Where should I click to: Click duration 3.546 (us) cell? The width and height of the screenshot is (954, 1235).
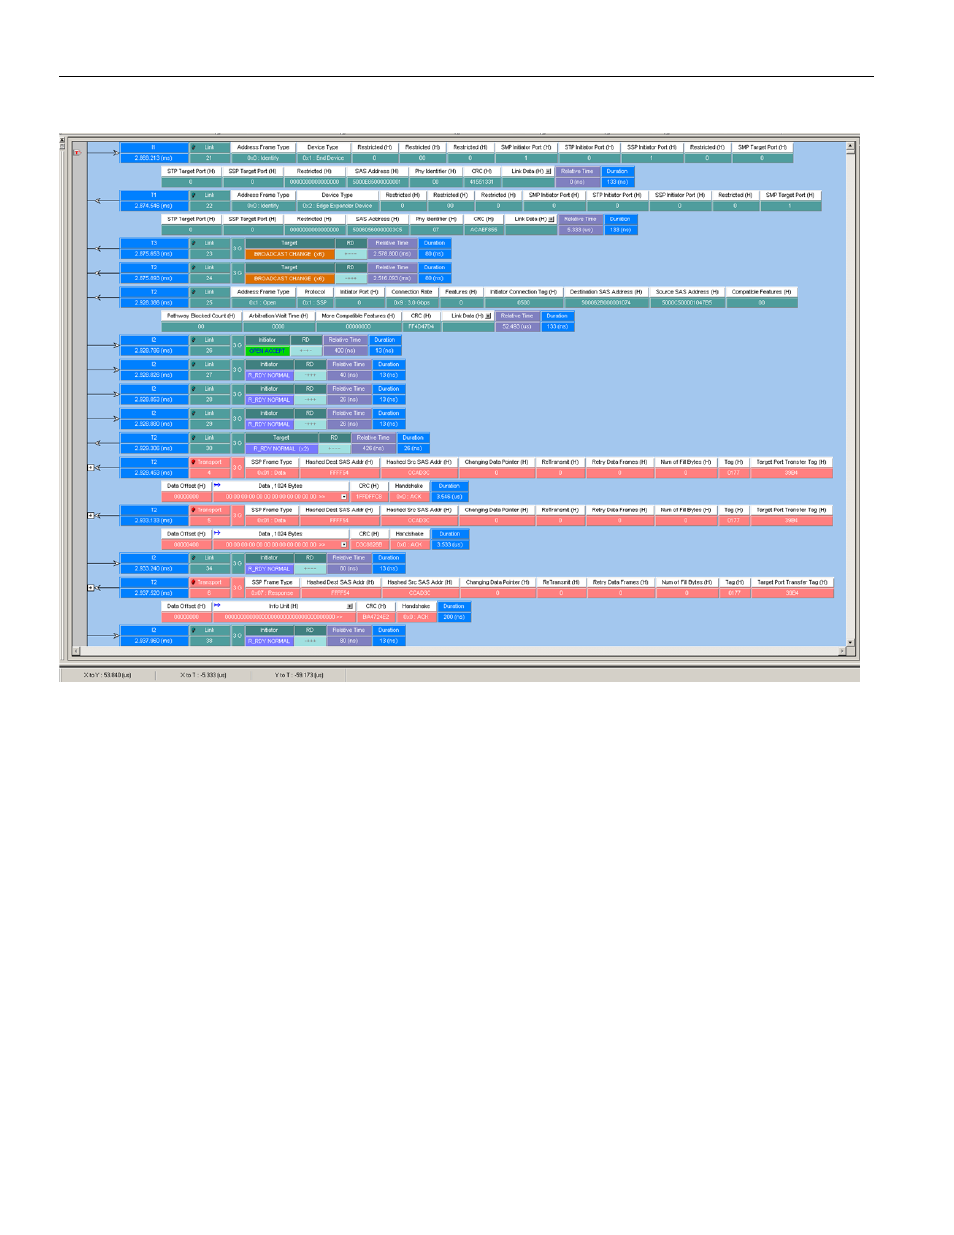[450, 497]
